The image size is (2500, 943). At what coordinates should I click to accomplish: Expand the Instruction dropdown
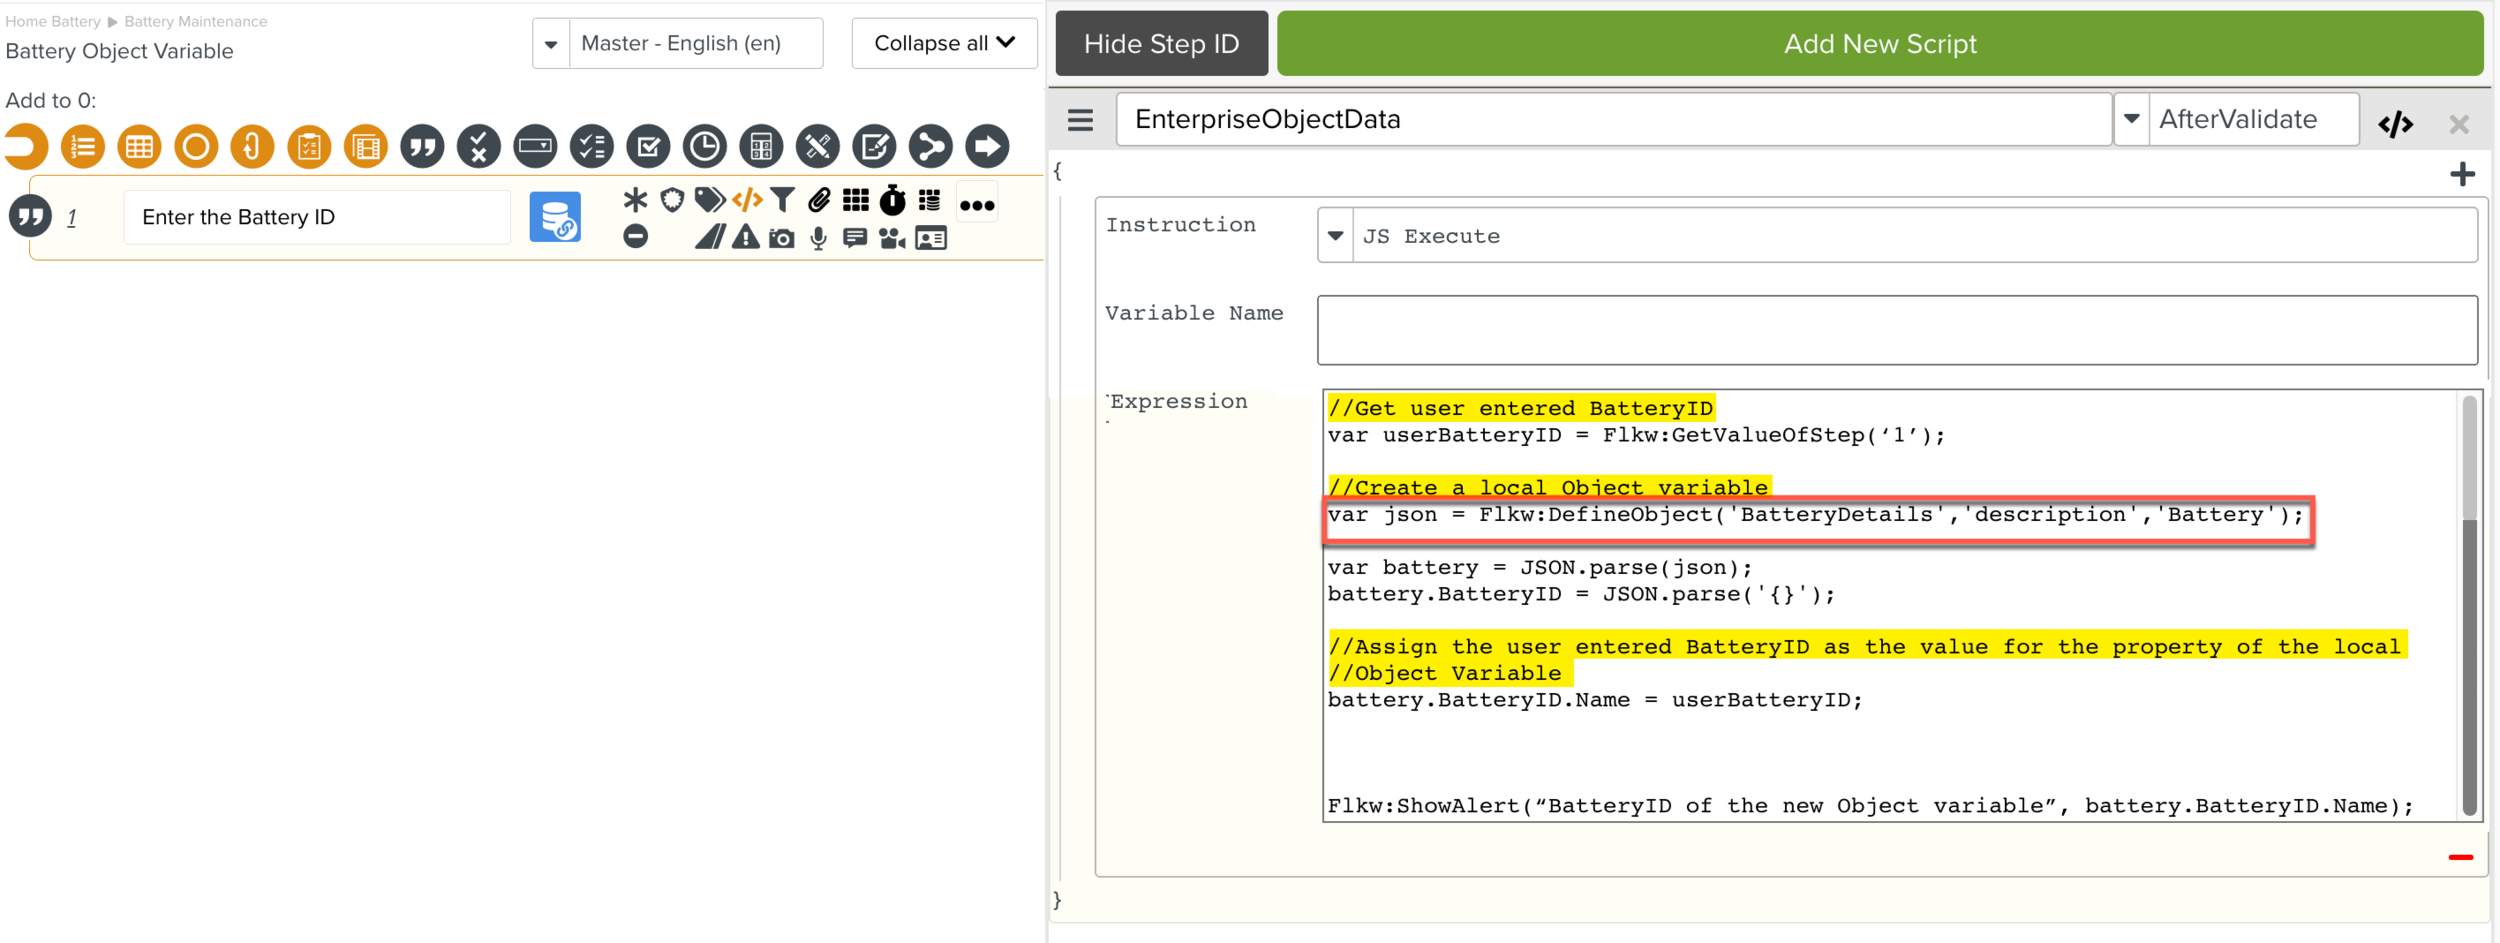pos(1335,236)
